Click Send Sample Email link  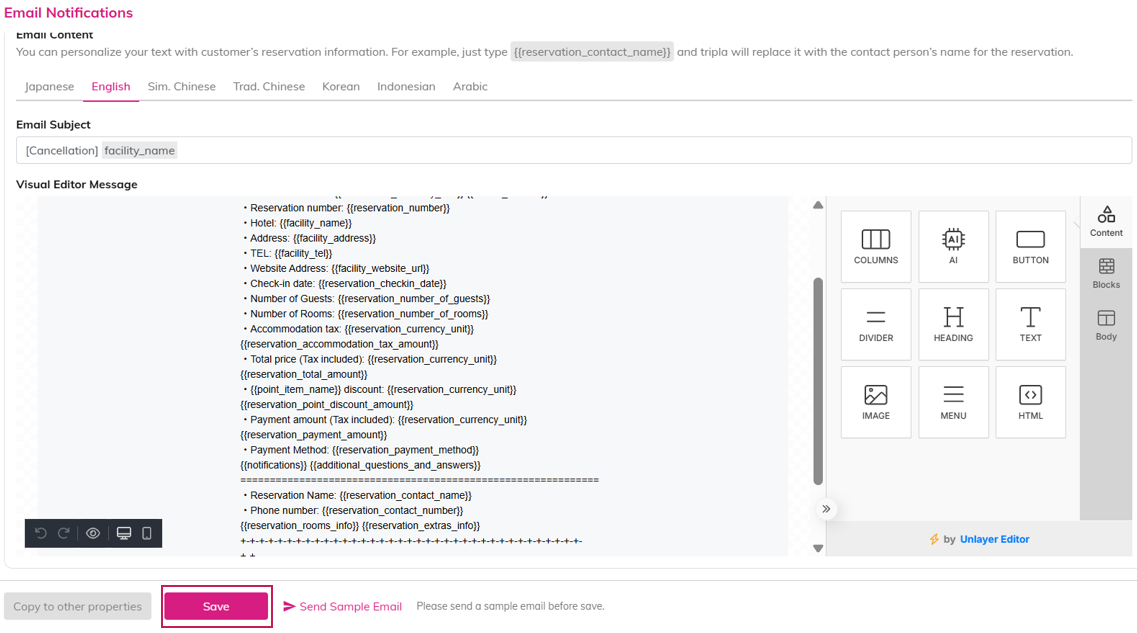click(342, 606)
